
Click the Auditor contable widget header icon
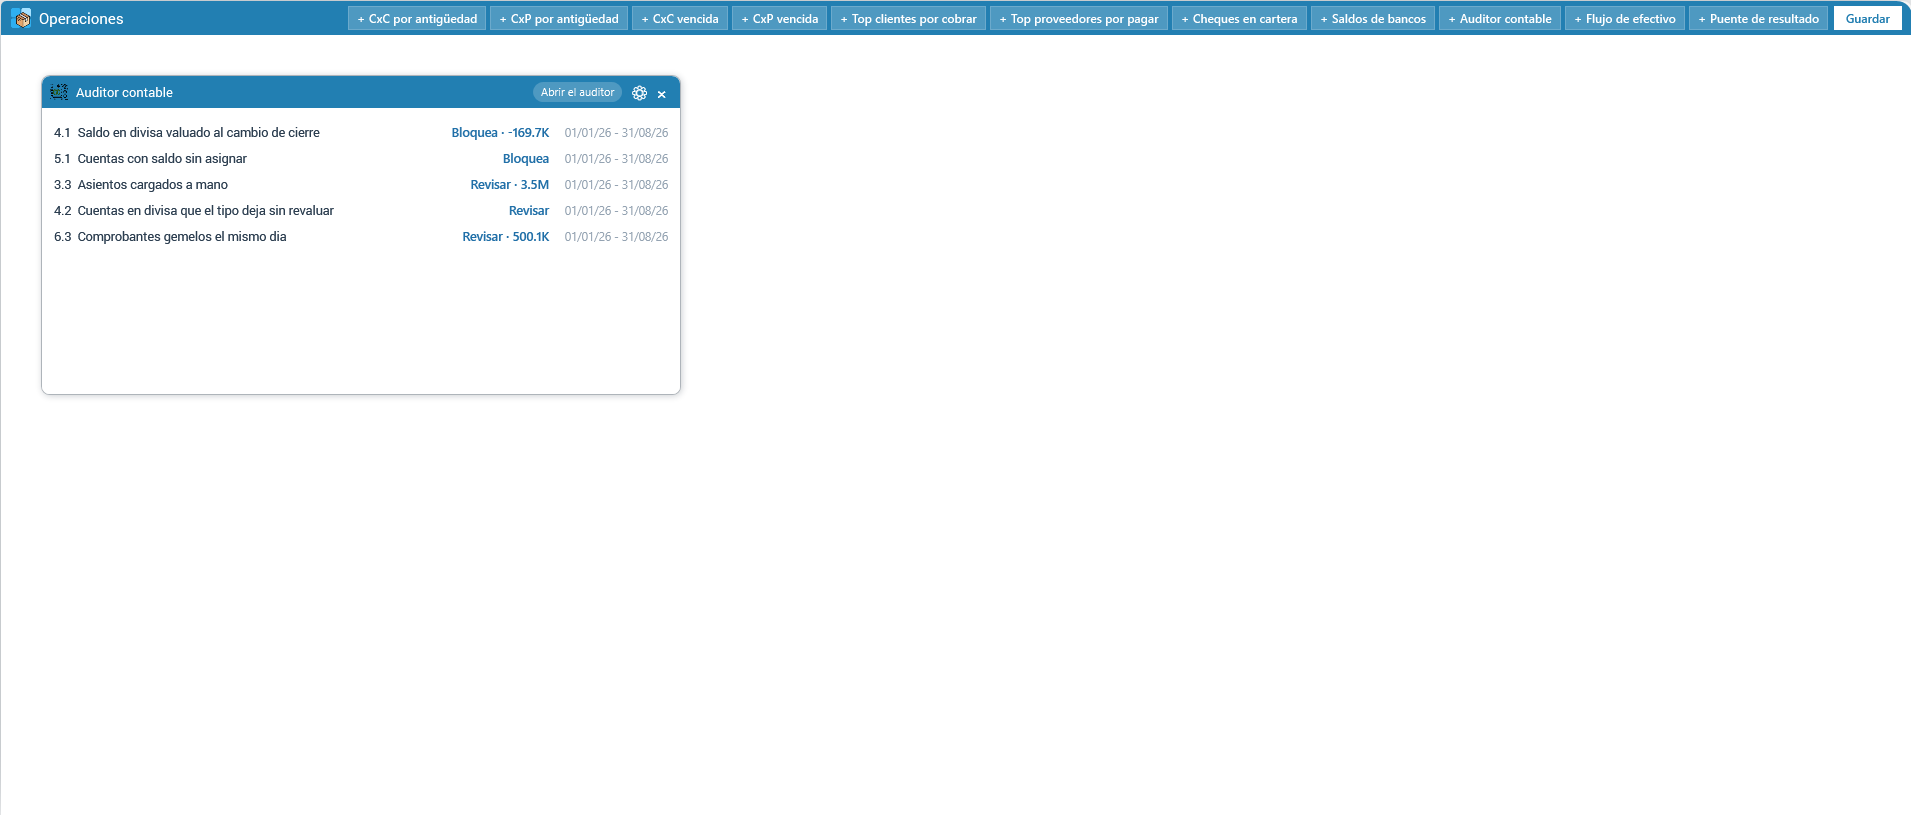(x=59, y=92)
